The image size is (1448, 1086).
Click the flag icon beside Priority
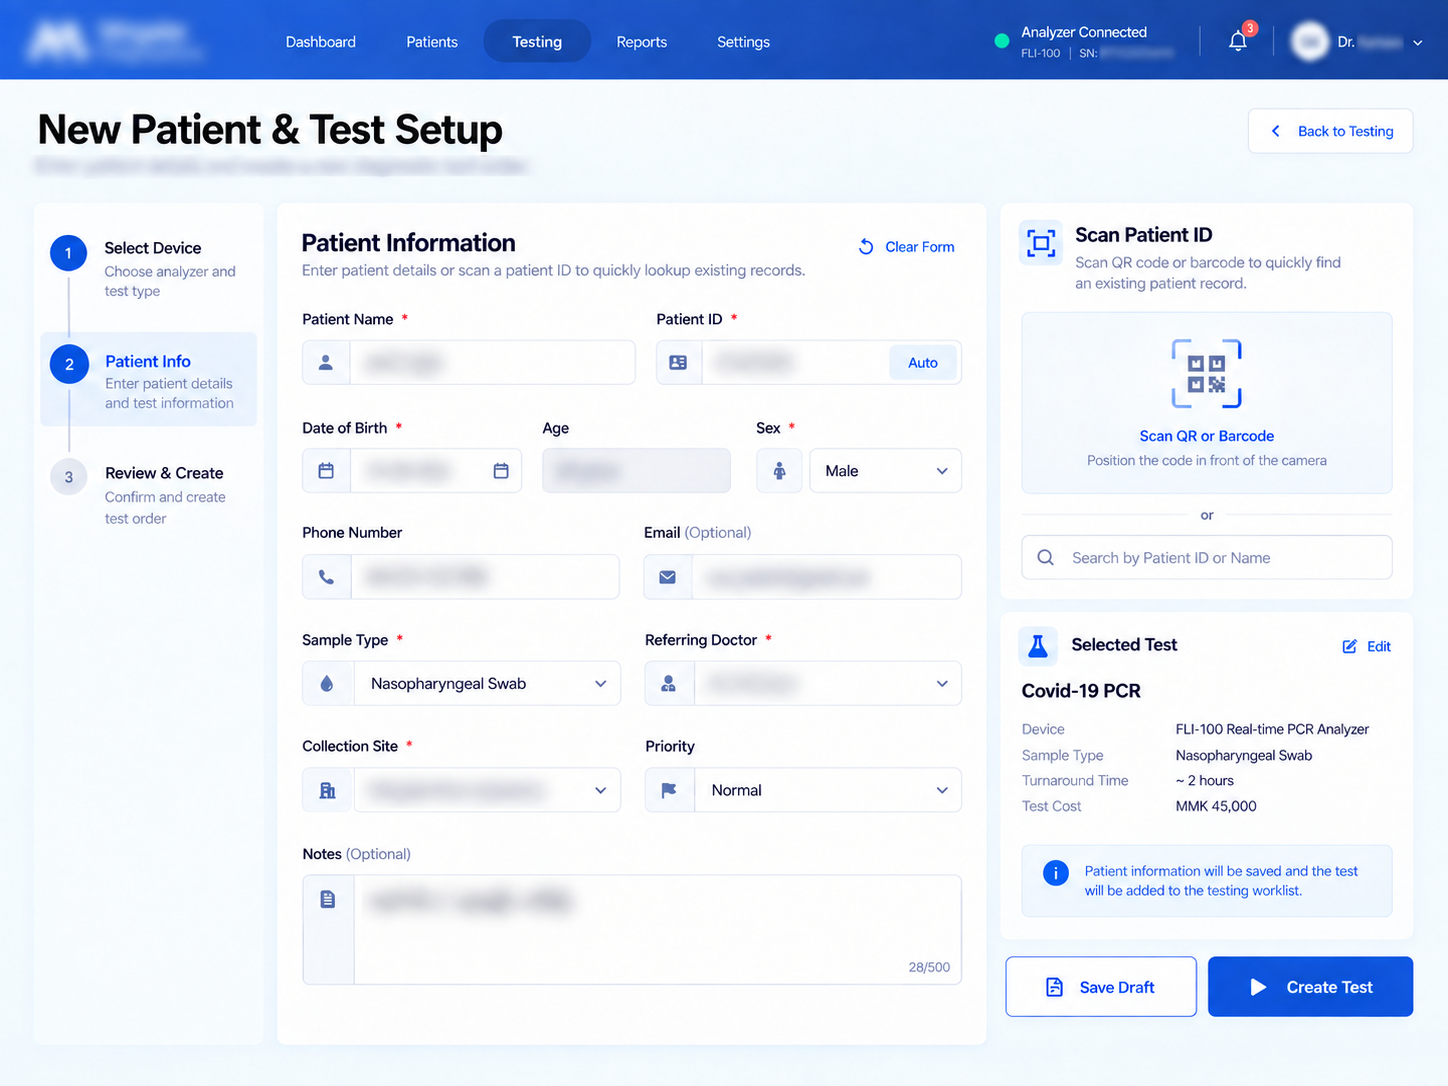669,790
